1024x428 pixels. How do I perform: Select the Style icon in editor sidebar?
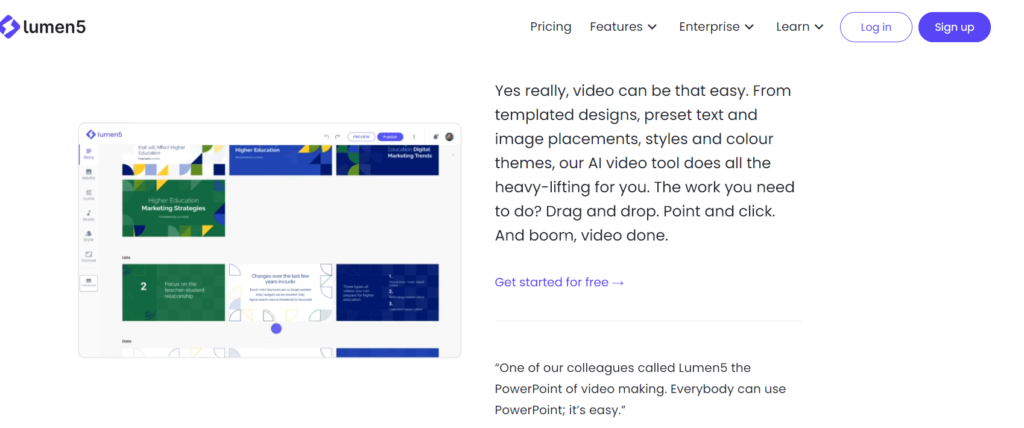pyautogui.click(x=89, y=236)
